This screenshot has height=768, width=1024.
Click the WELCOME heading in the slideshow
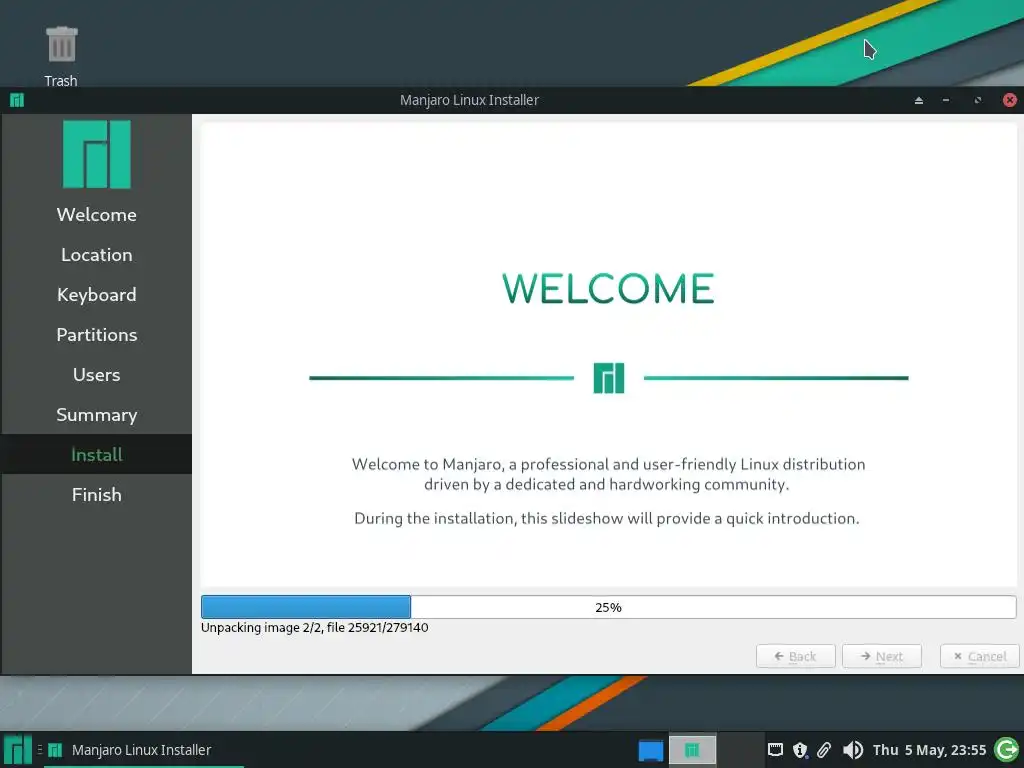tap(608, 289)
